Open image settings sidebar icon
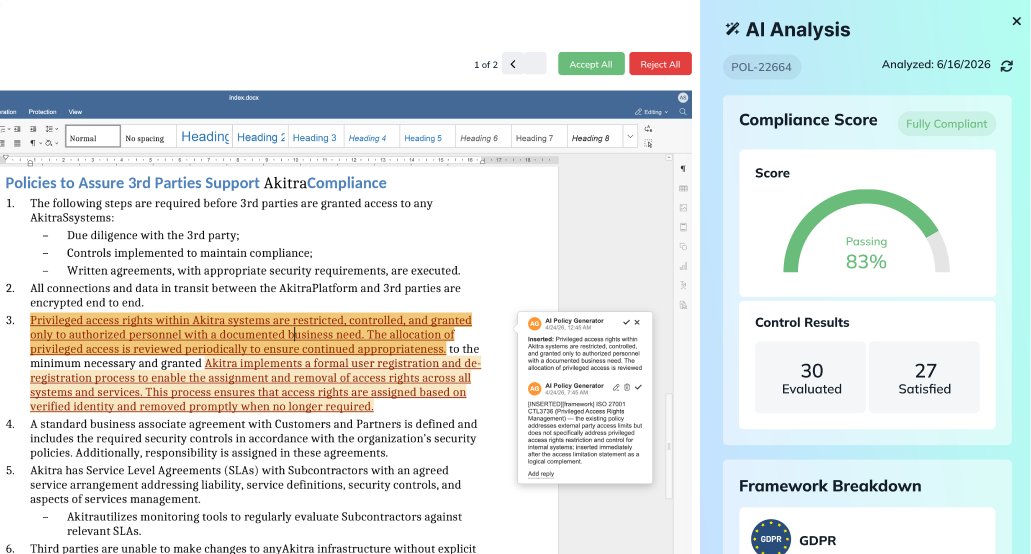Image resolution: width=1031 pixels, height=554 pixels. click(683, 208)
